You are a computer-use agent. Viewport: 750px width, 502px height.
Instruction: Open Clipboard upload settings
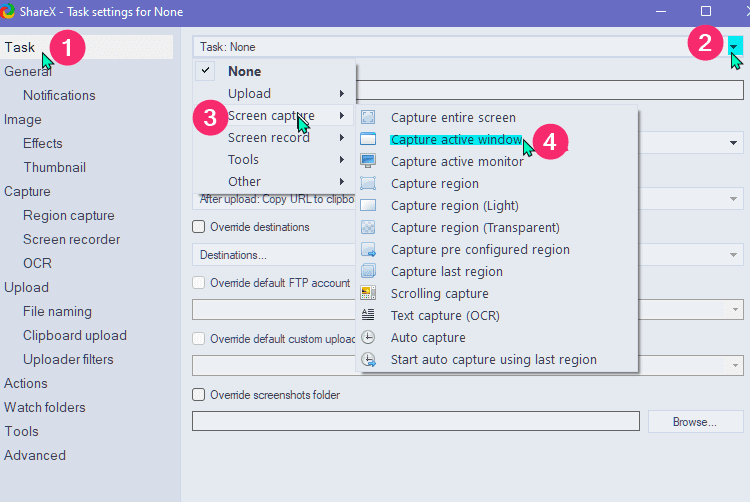click(75, 335)
